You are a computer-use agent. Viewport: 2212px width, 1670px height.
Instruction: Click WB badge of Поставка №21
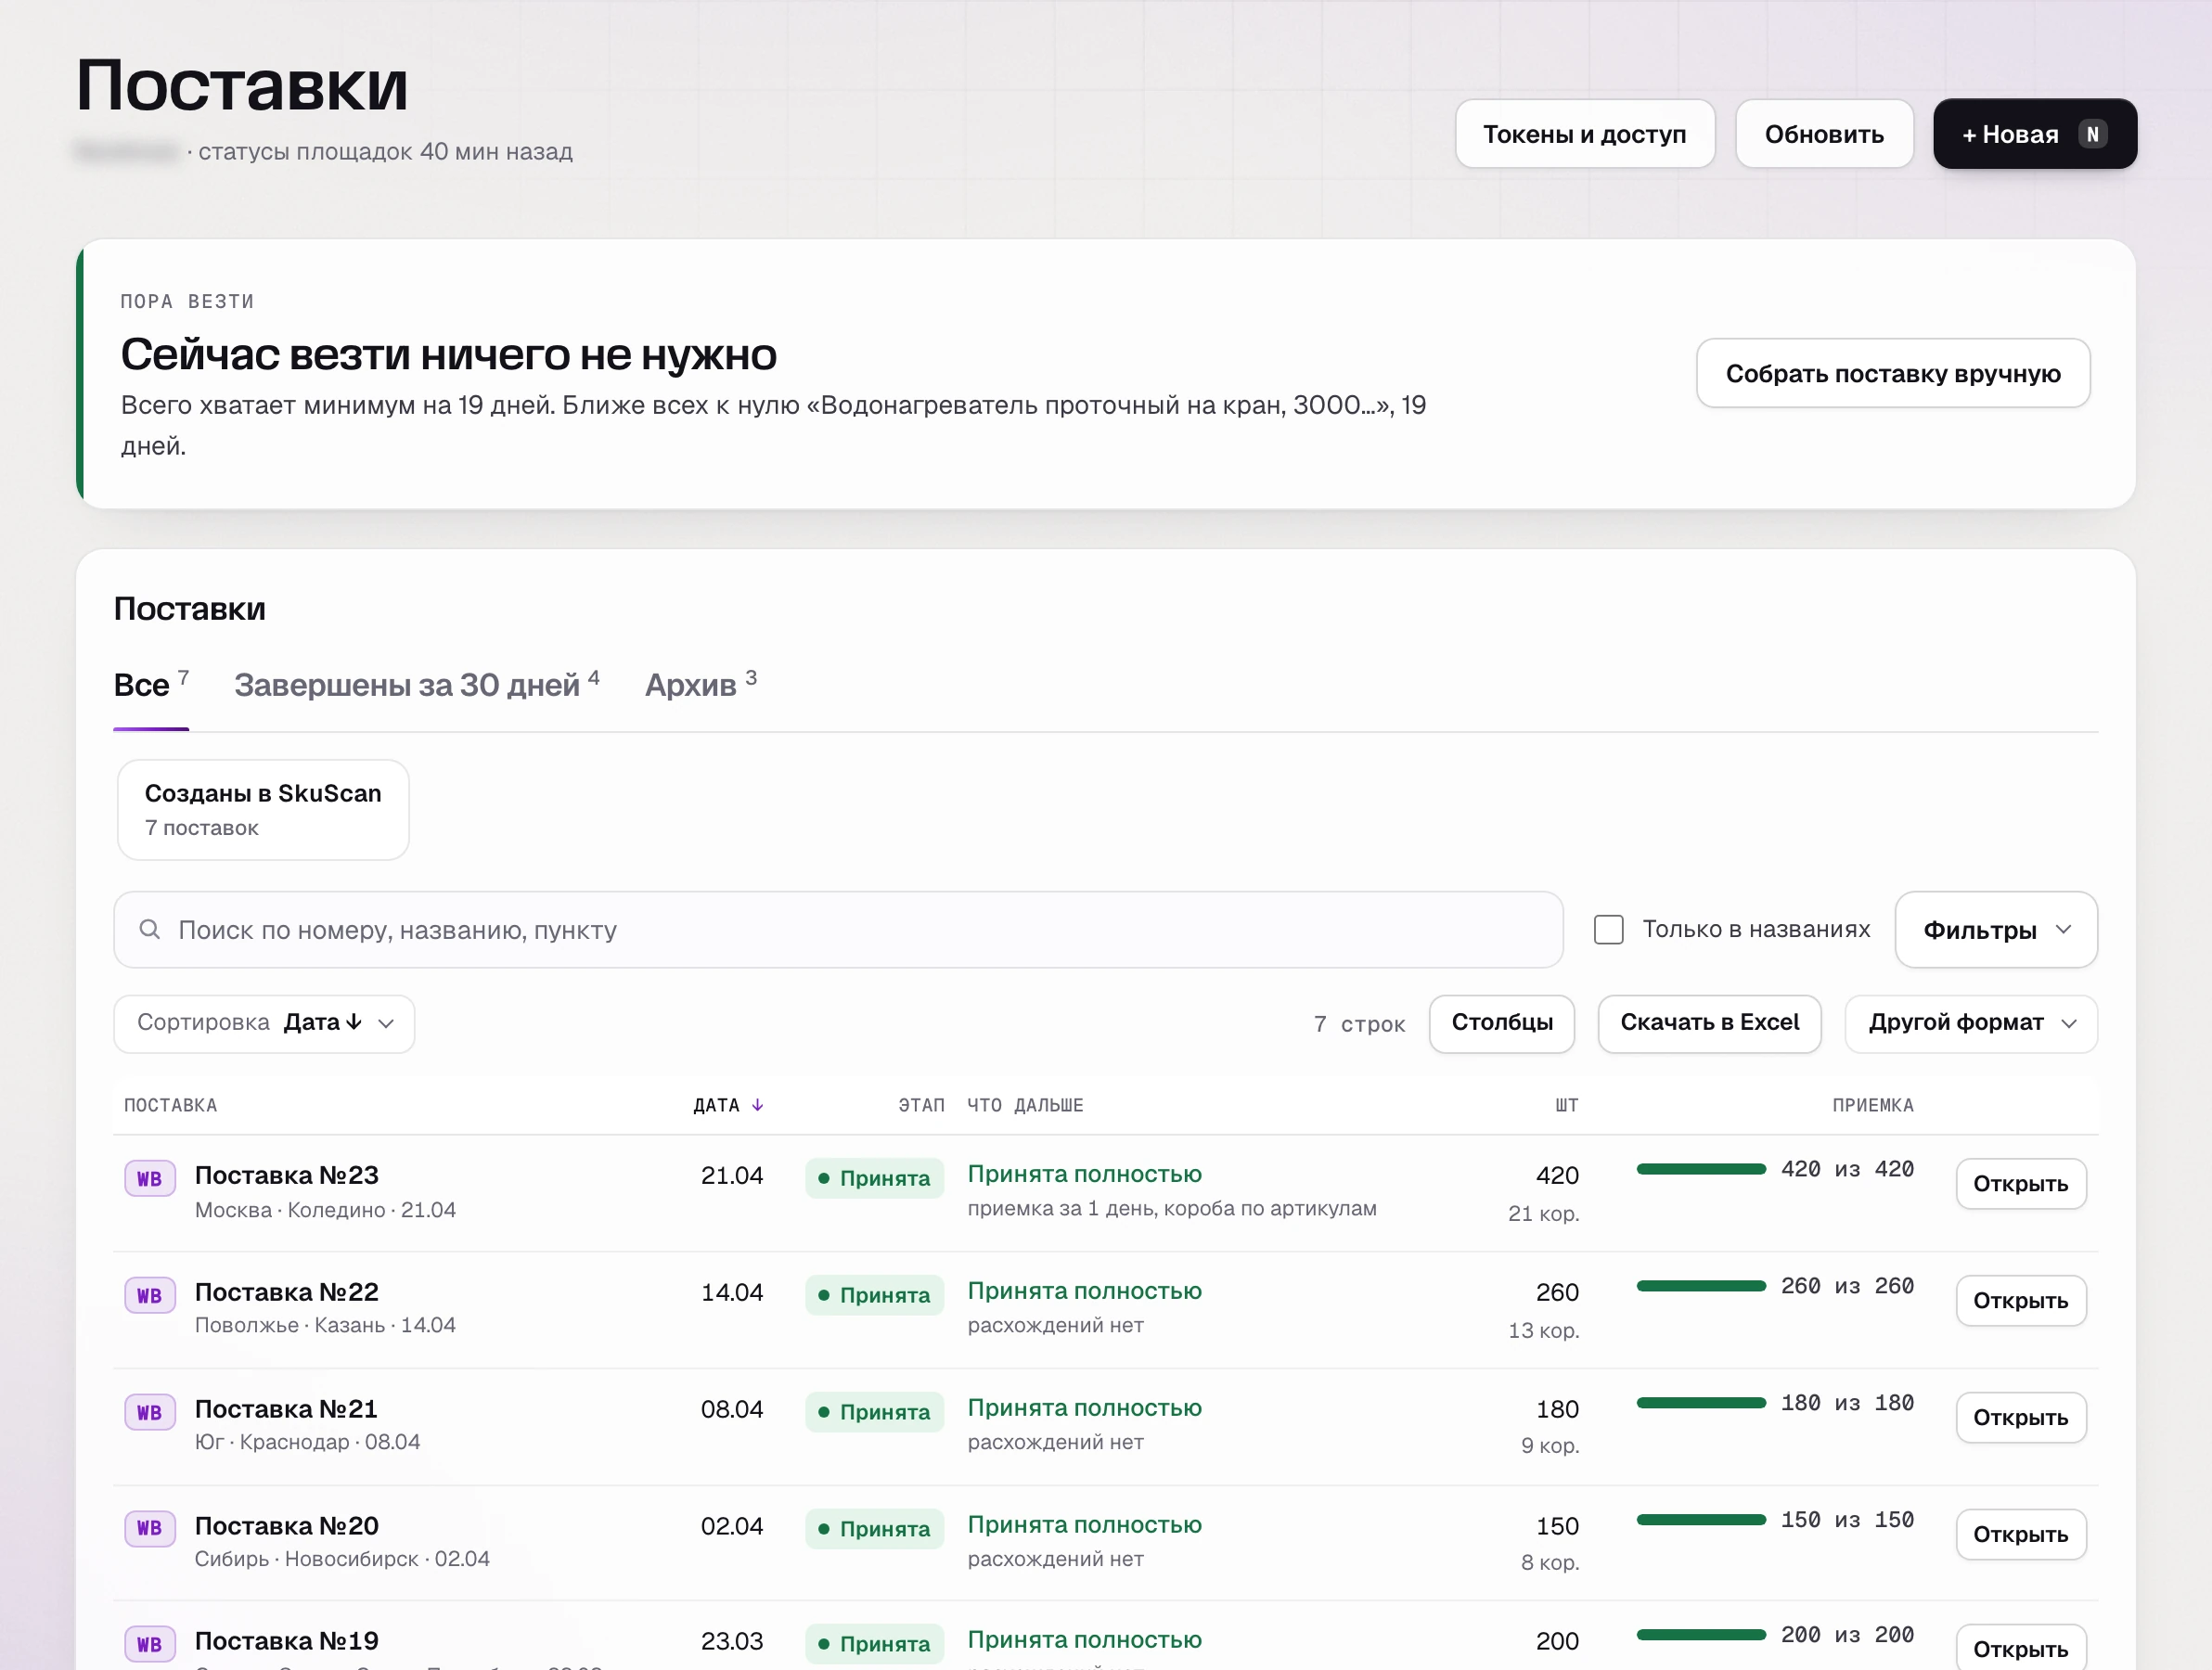(x=150, y=1413)
